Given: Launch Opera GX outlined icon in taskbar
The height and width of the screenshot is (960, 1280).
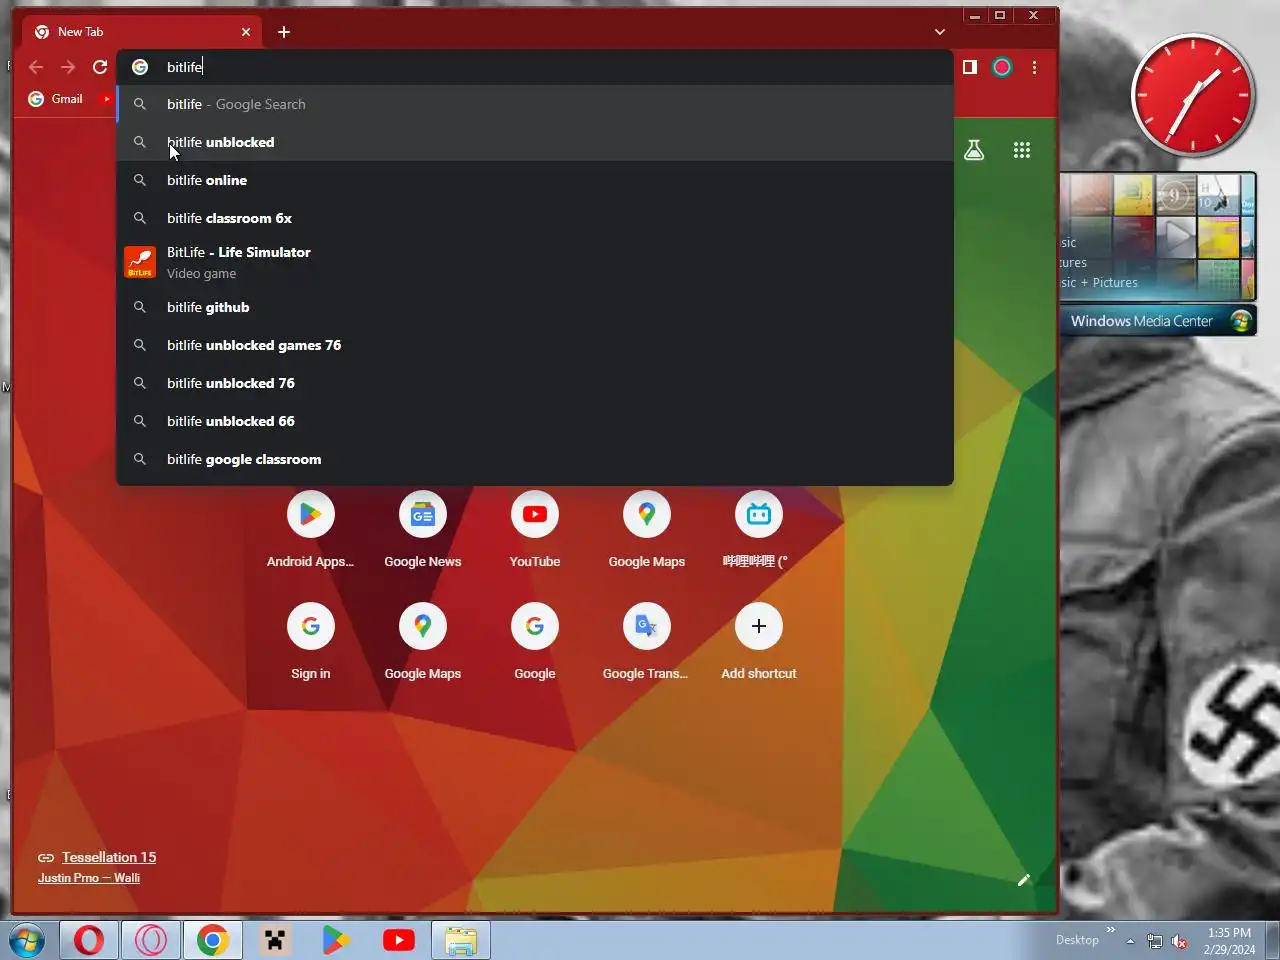Looking at the screenshot, I should coord(151,941).
